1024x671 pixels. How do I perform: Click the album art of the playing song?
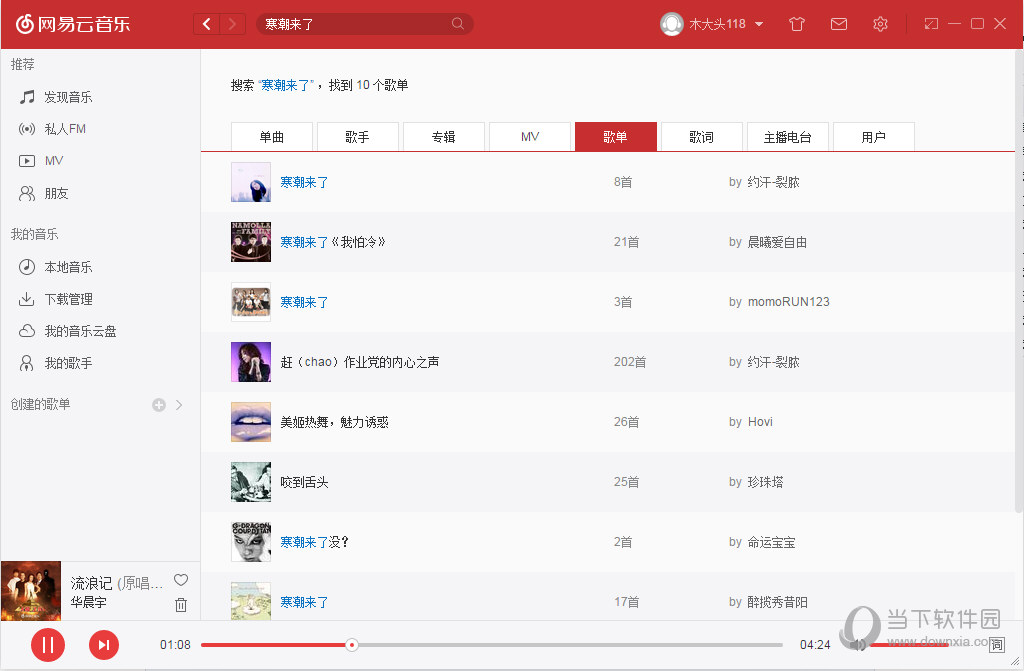(x=30, y=591)
